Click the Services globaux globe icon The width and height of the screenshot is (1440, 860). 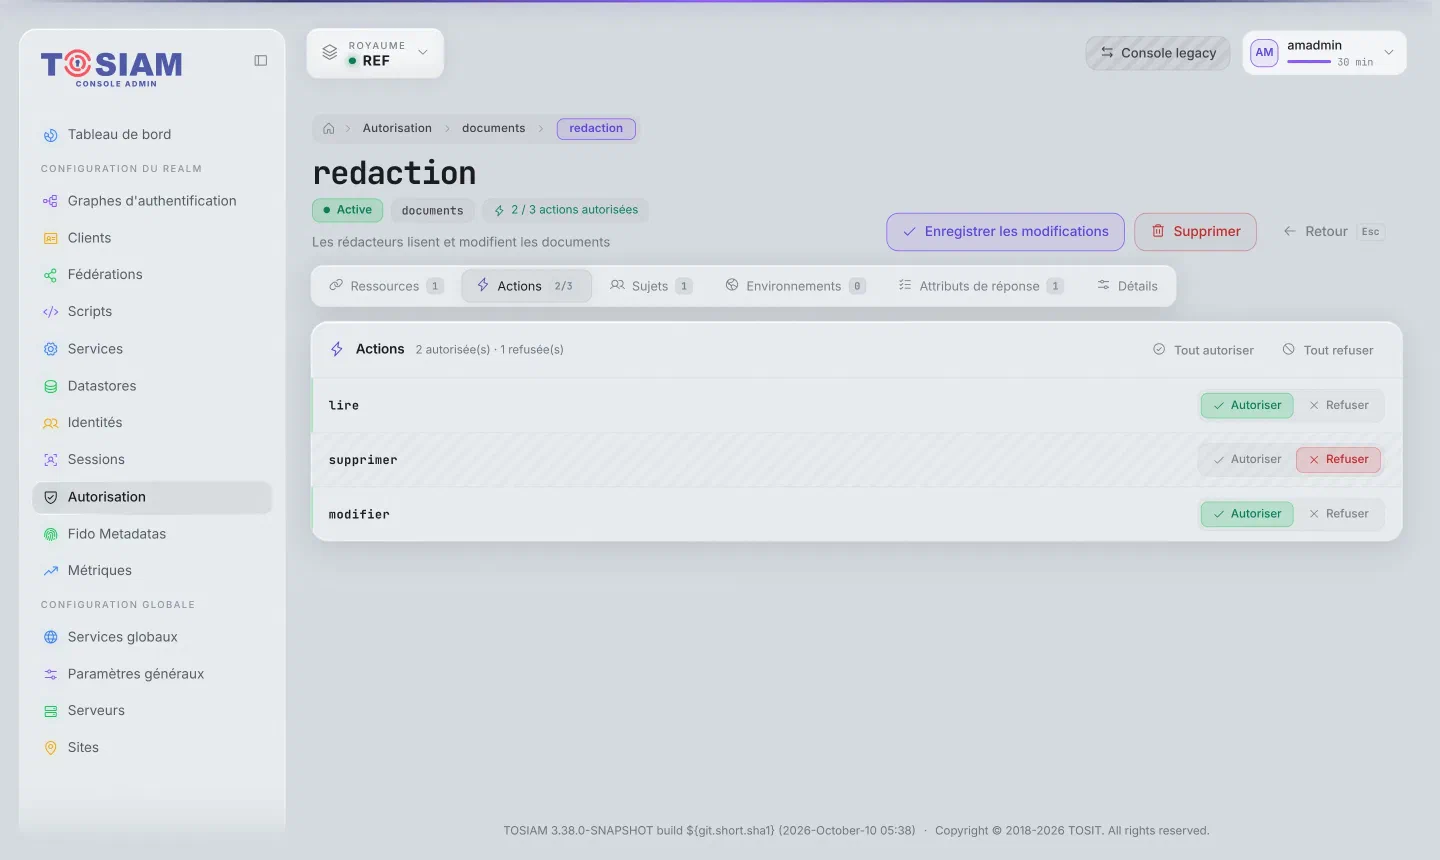[x=50, y=637]
